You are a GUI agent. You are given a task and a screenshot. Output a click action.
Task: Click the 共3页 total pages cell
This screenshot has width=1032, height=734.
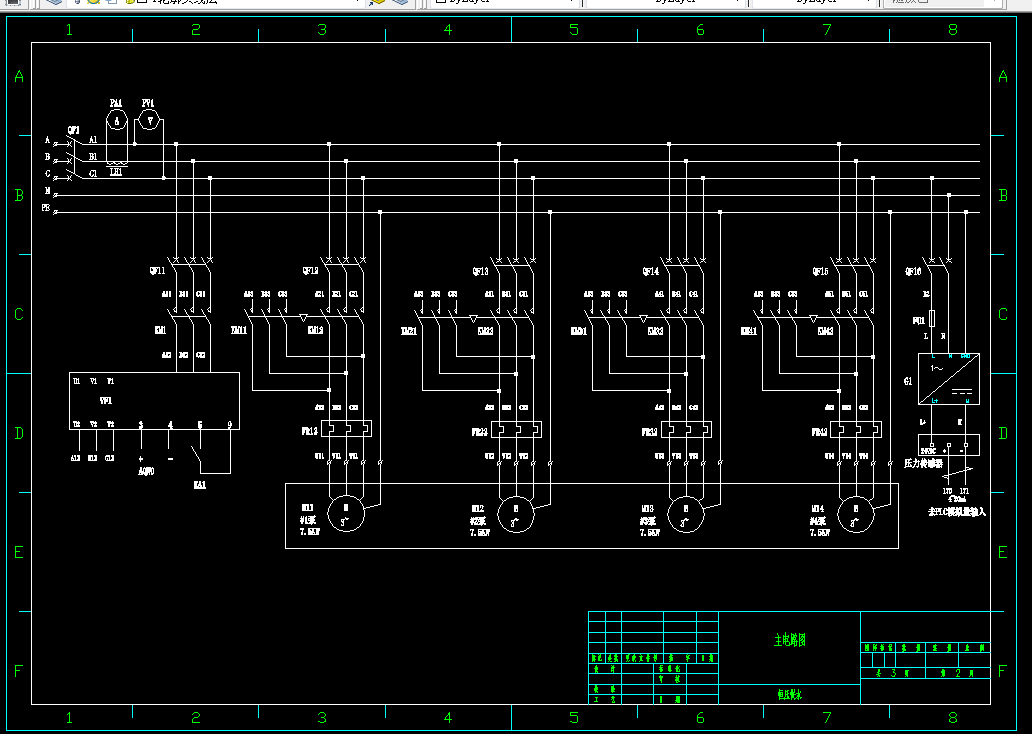pyautogui.click(x=893, y=673)
